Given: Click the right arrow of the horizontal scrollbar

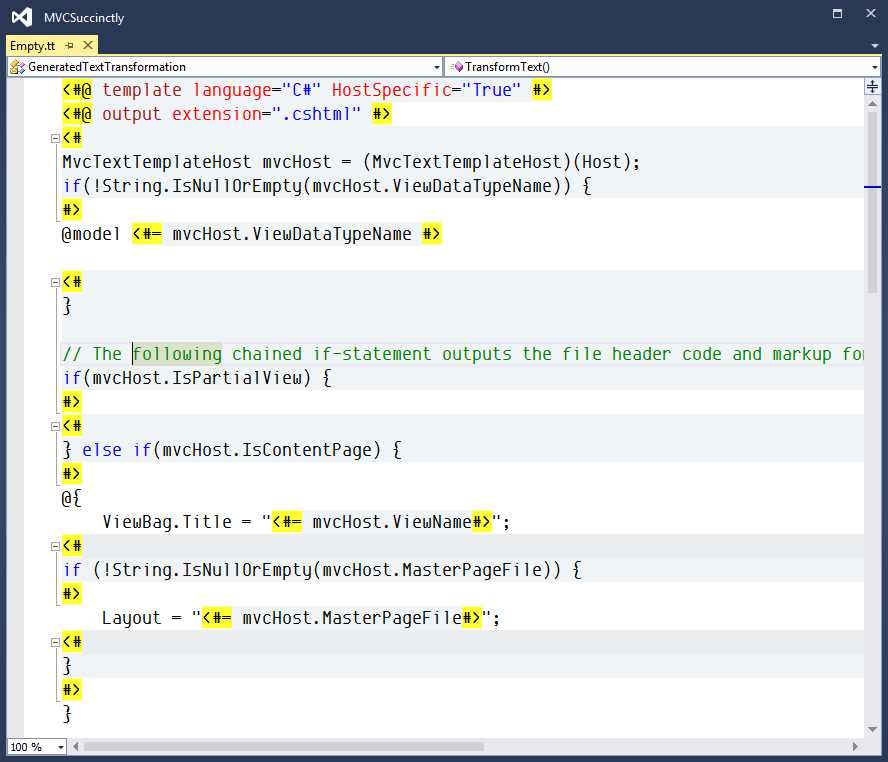Looking at the screenshot, I should tap(856, 746).
